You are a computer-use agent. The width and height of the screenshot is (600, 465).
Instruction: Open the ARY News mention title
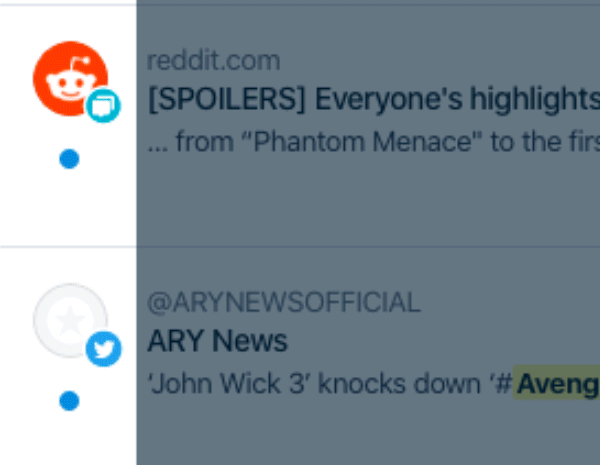(217, 341)
